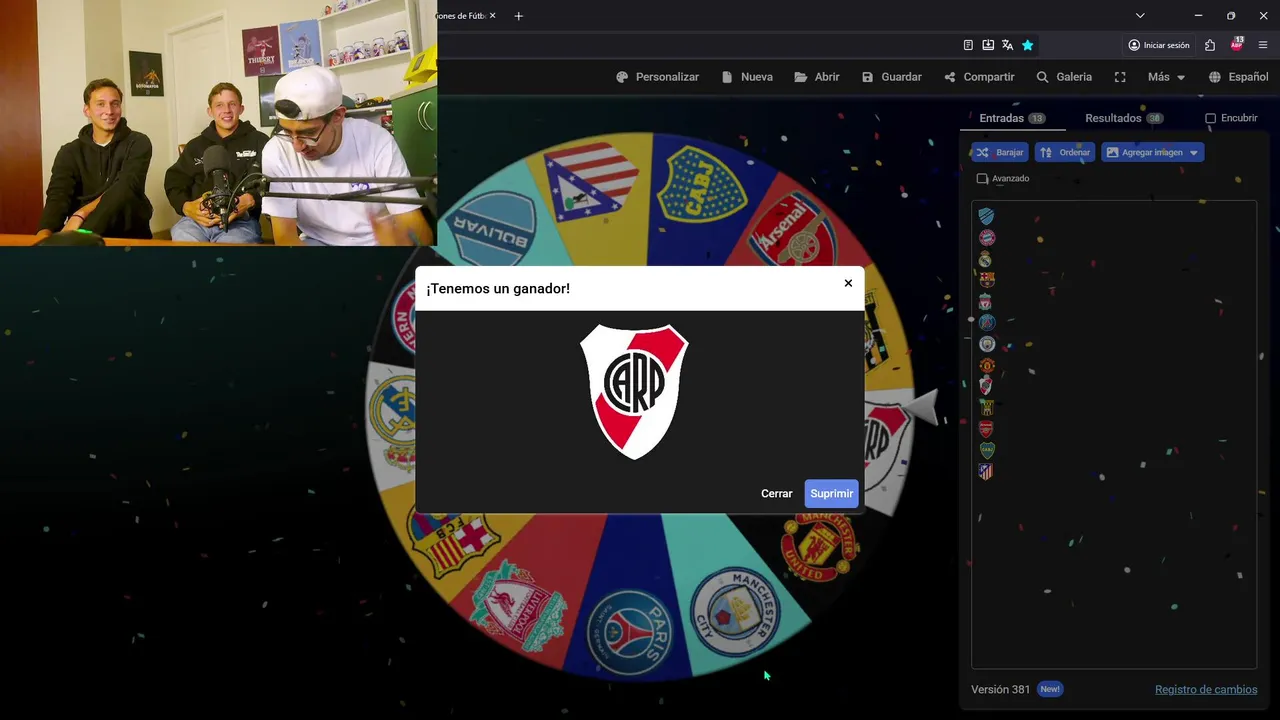Create a new wheel with Nueva

tap(747, 77)
